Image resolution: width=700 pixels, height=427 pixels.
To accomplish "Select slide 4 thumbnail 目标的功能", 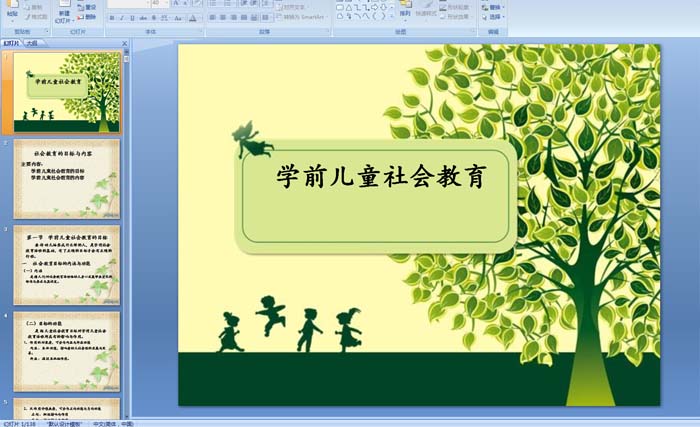I will click(x=67, y=352).
